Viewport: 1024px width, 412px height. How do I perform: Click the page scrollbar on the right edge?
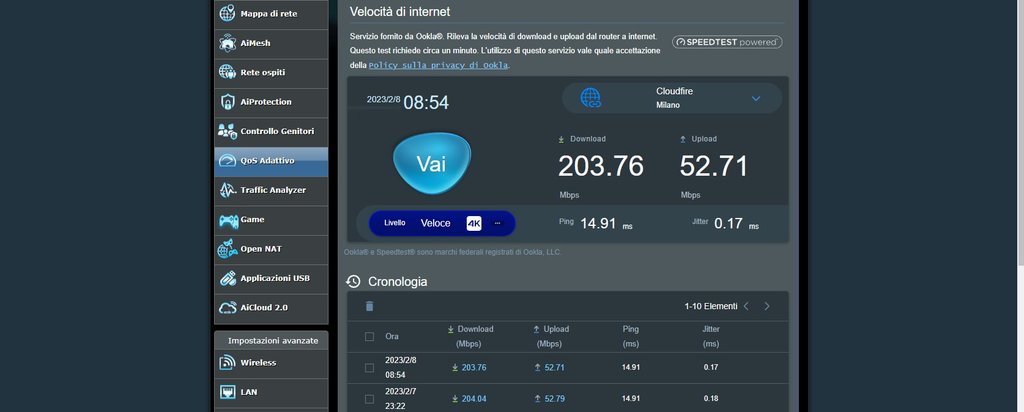[x=1020, y=131]
